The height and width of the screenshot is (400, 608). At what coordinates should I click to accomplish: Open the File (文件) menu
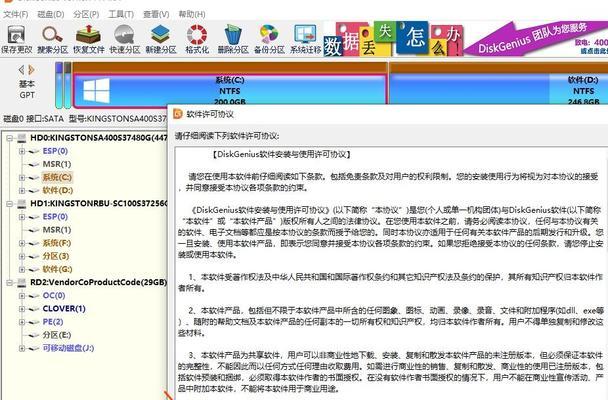16,14
